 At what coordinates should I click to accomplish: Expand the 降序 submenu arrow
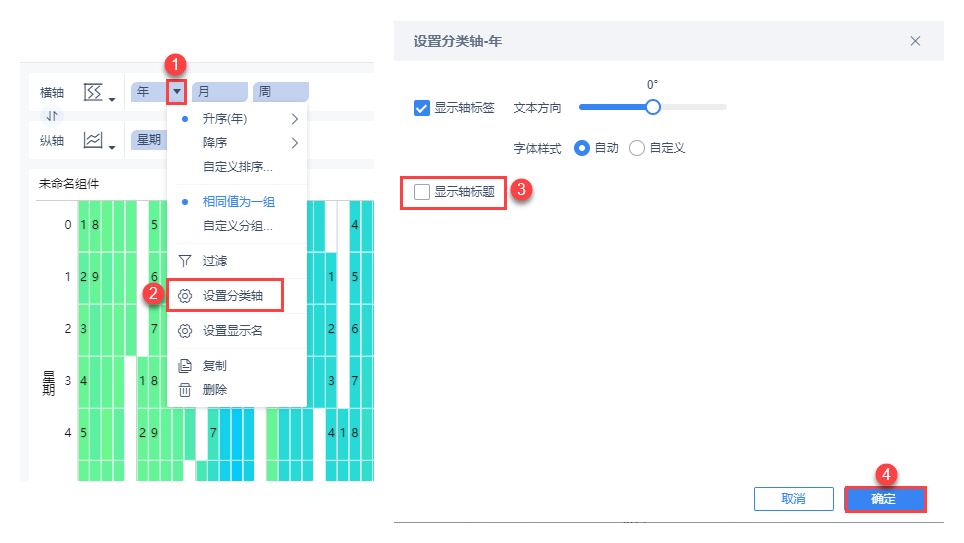click(295, 143)
